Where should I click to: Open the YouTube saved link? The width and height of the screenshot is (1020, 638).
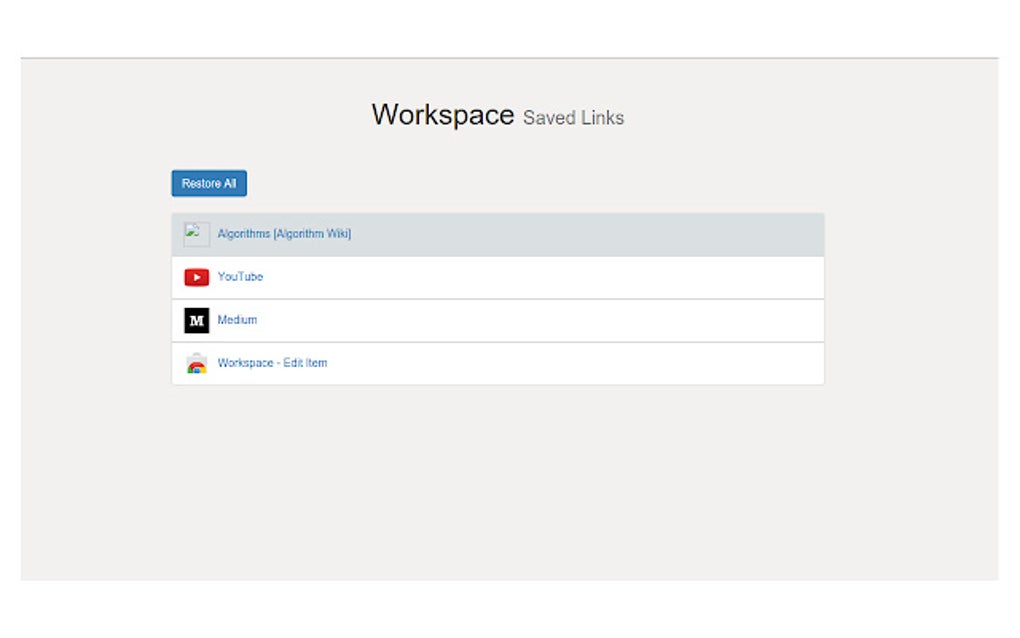coord(240,277)
